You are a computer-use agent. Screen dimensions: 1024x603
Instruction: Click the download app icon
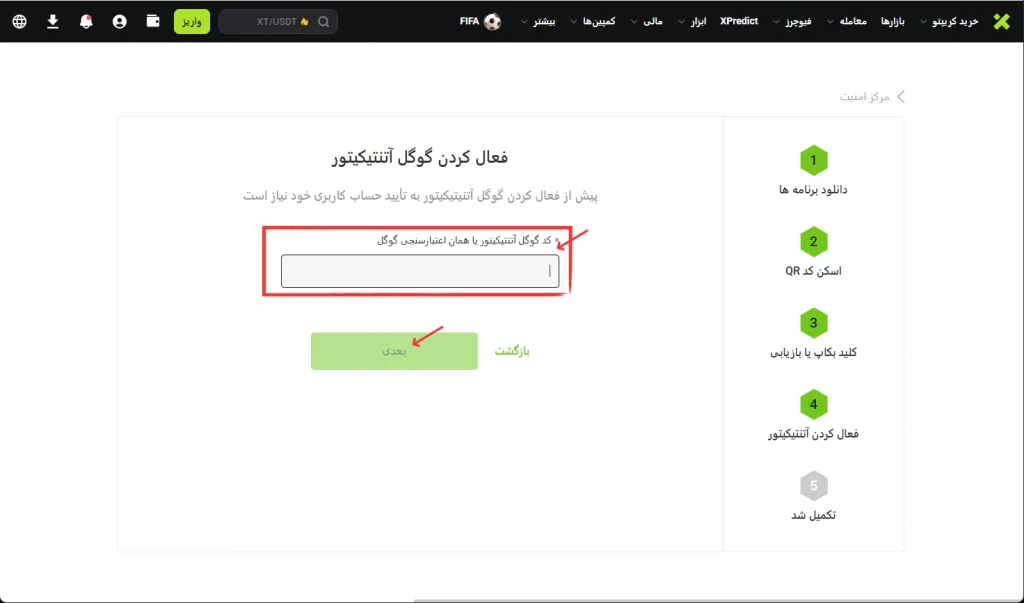coord(53,22)
